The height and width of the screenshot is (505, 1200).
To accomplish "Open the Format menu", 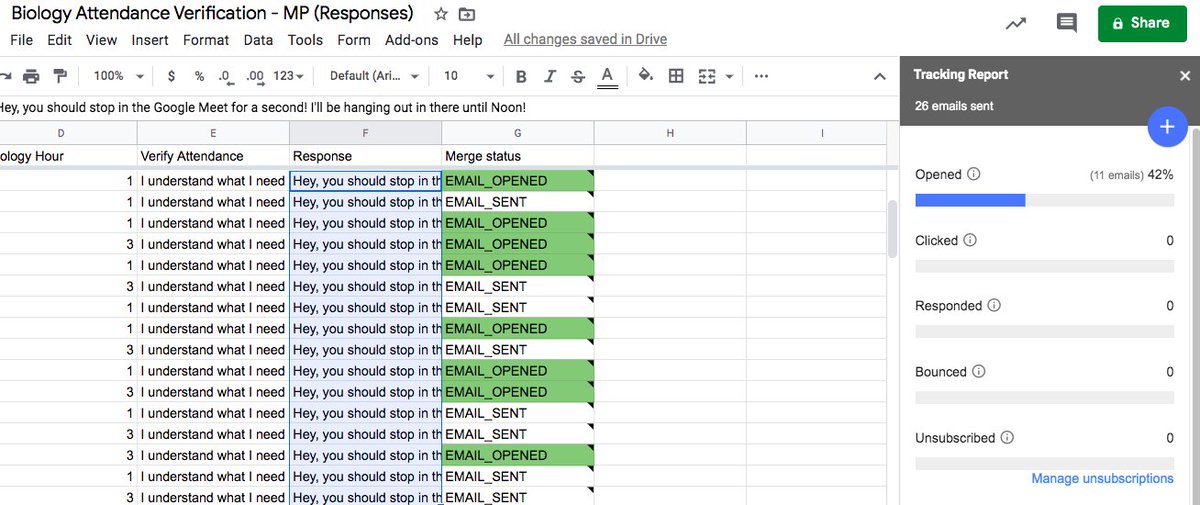I will point(206,40).
